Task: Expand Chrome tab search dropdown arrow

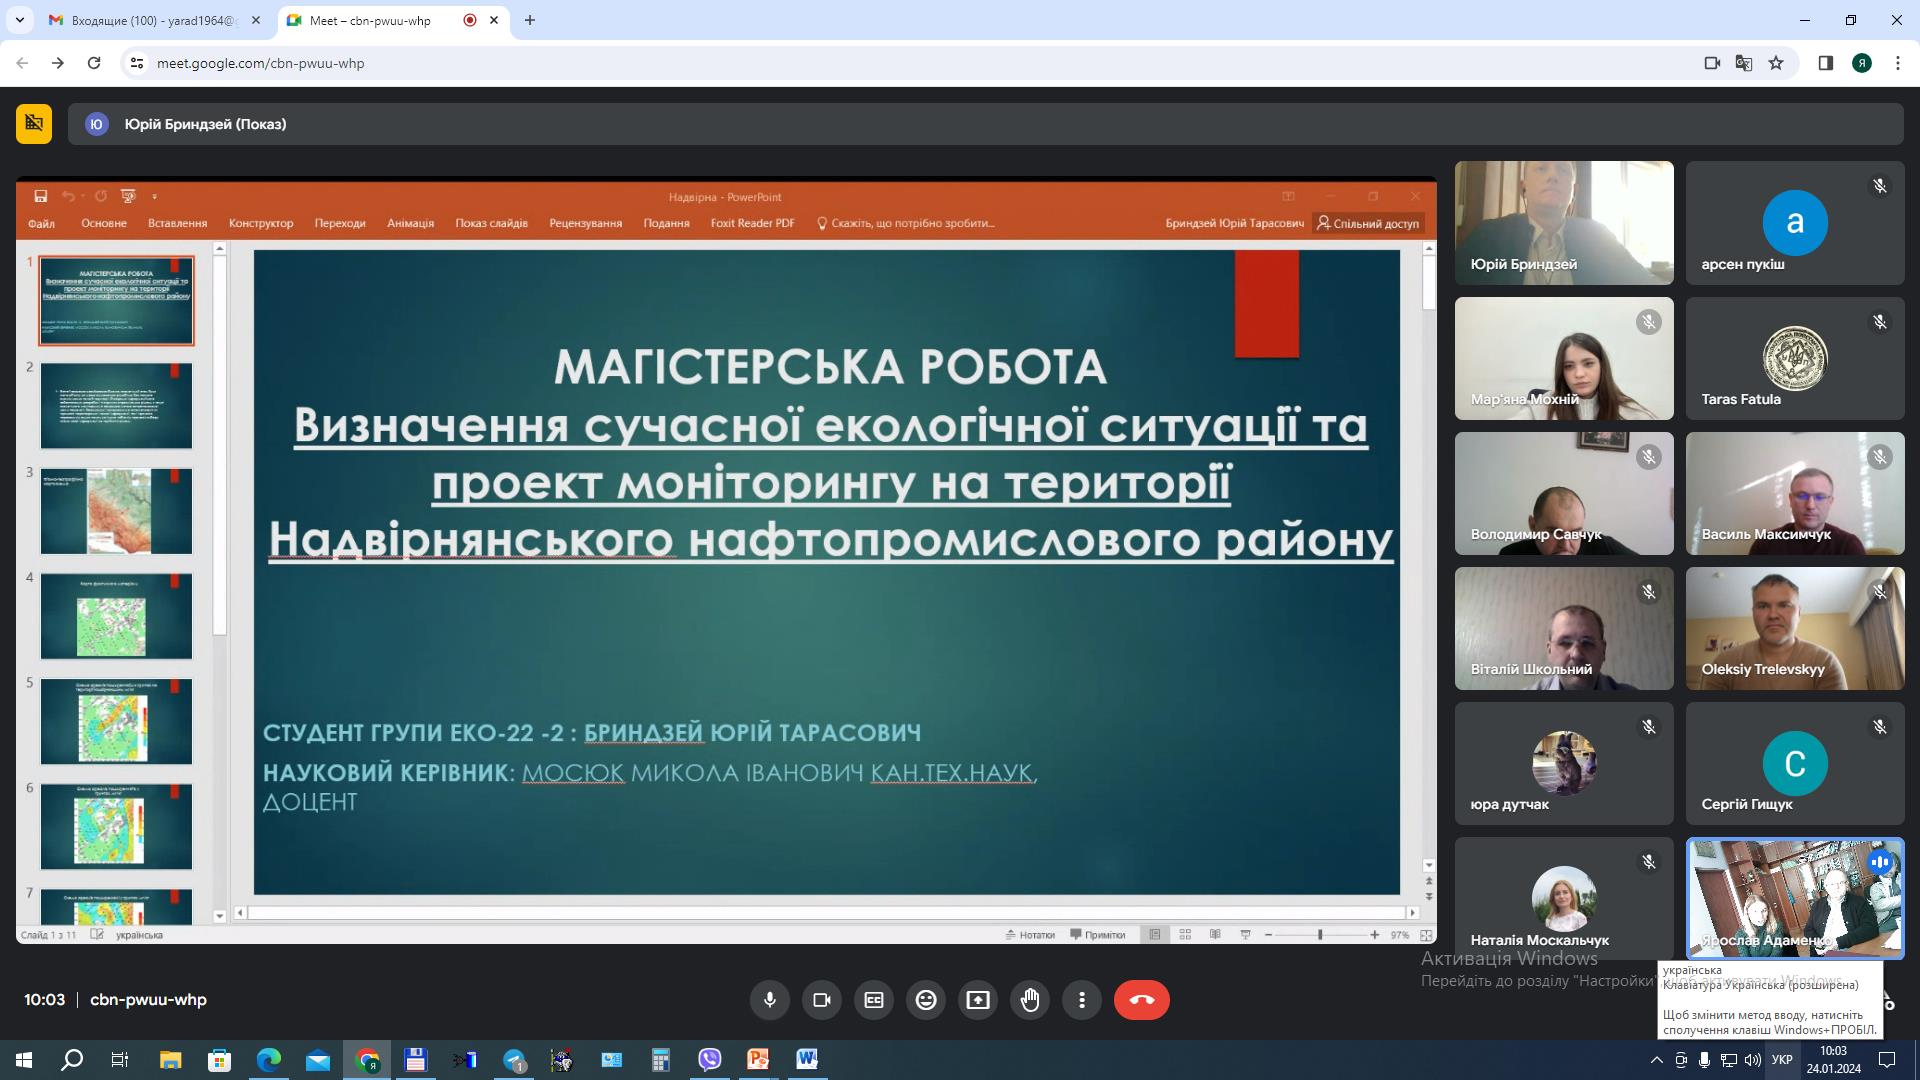Action: (x=19, y=20)
